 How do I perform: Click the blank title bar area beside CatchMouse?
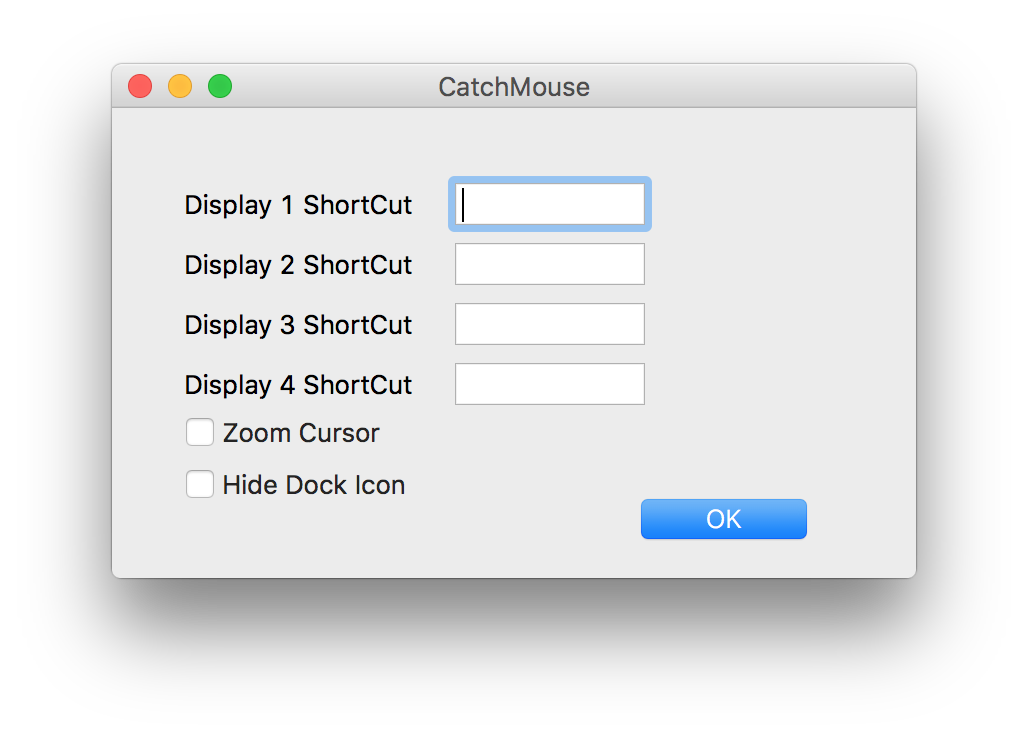pyautogui.click(x=754, y=86)
